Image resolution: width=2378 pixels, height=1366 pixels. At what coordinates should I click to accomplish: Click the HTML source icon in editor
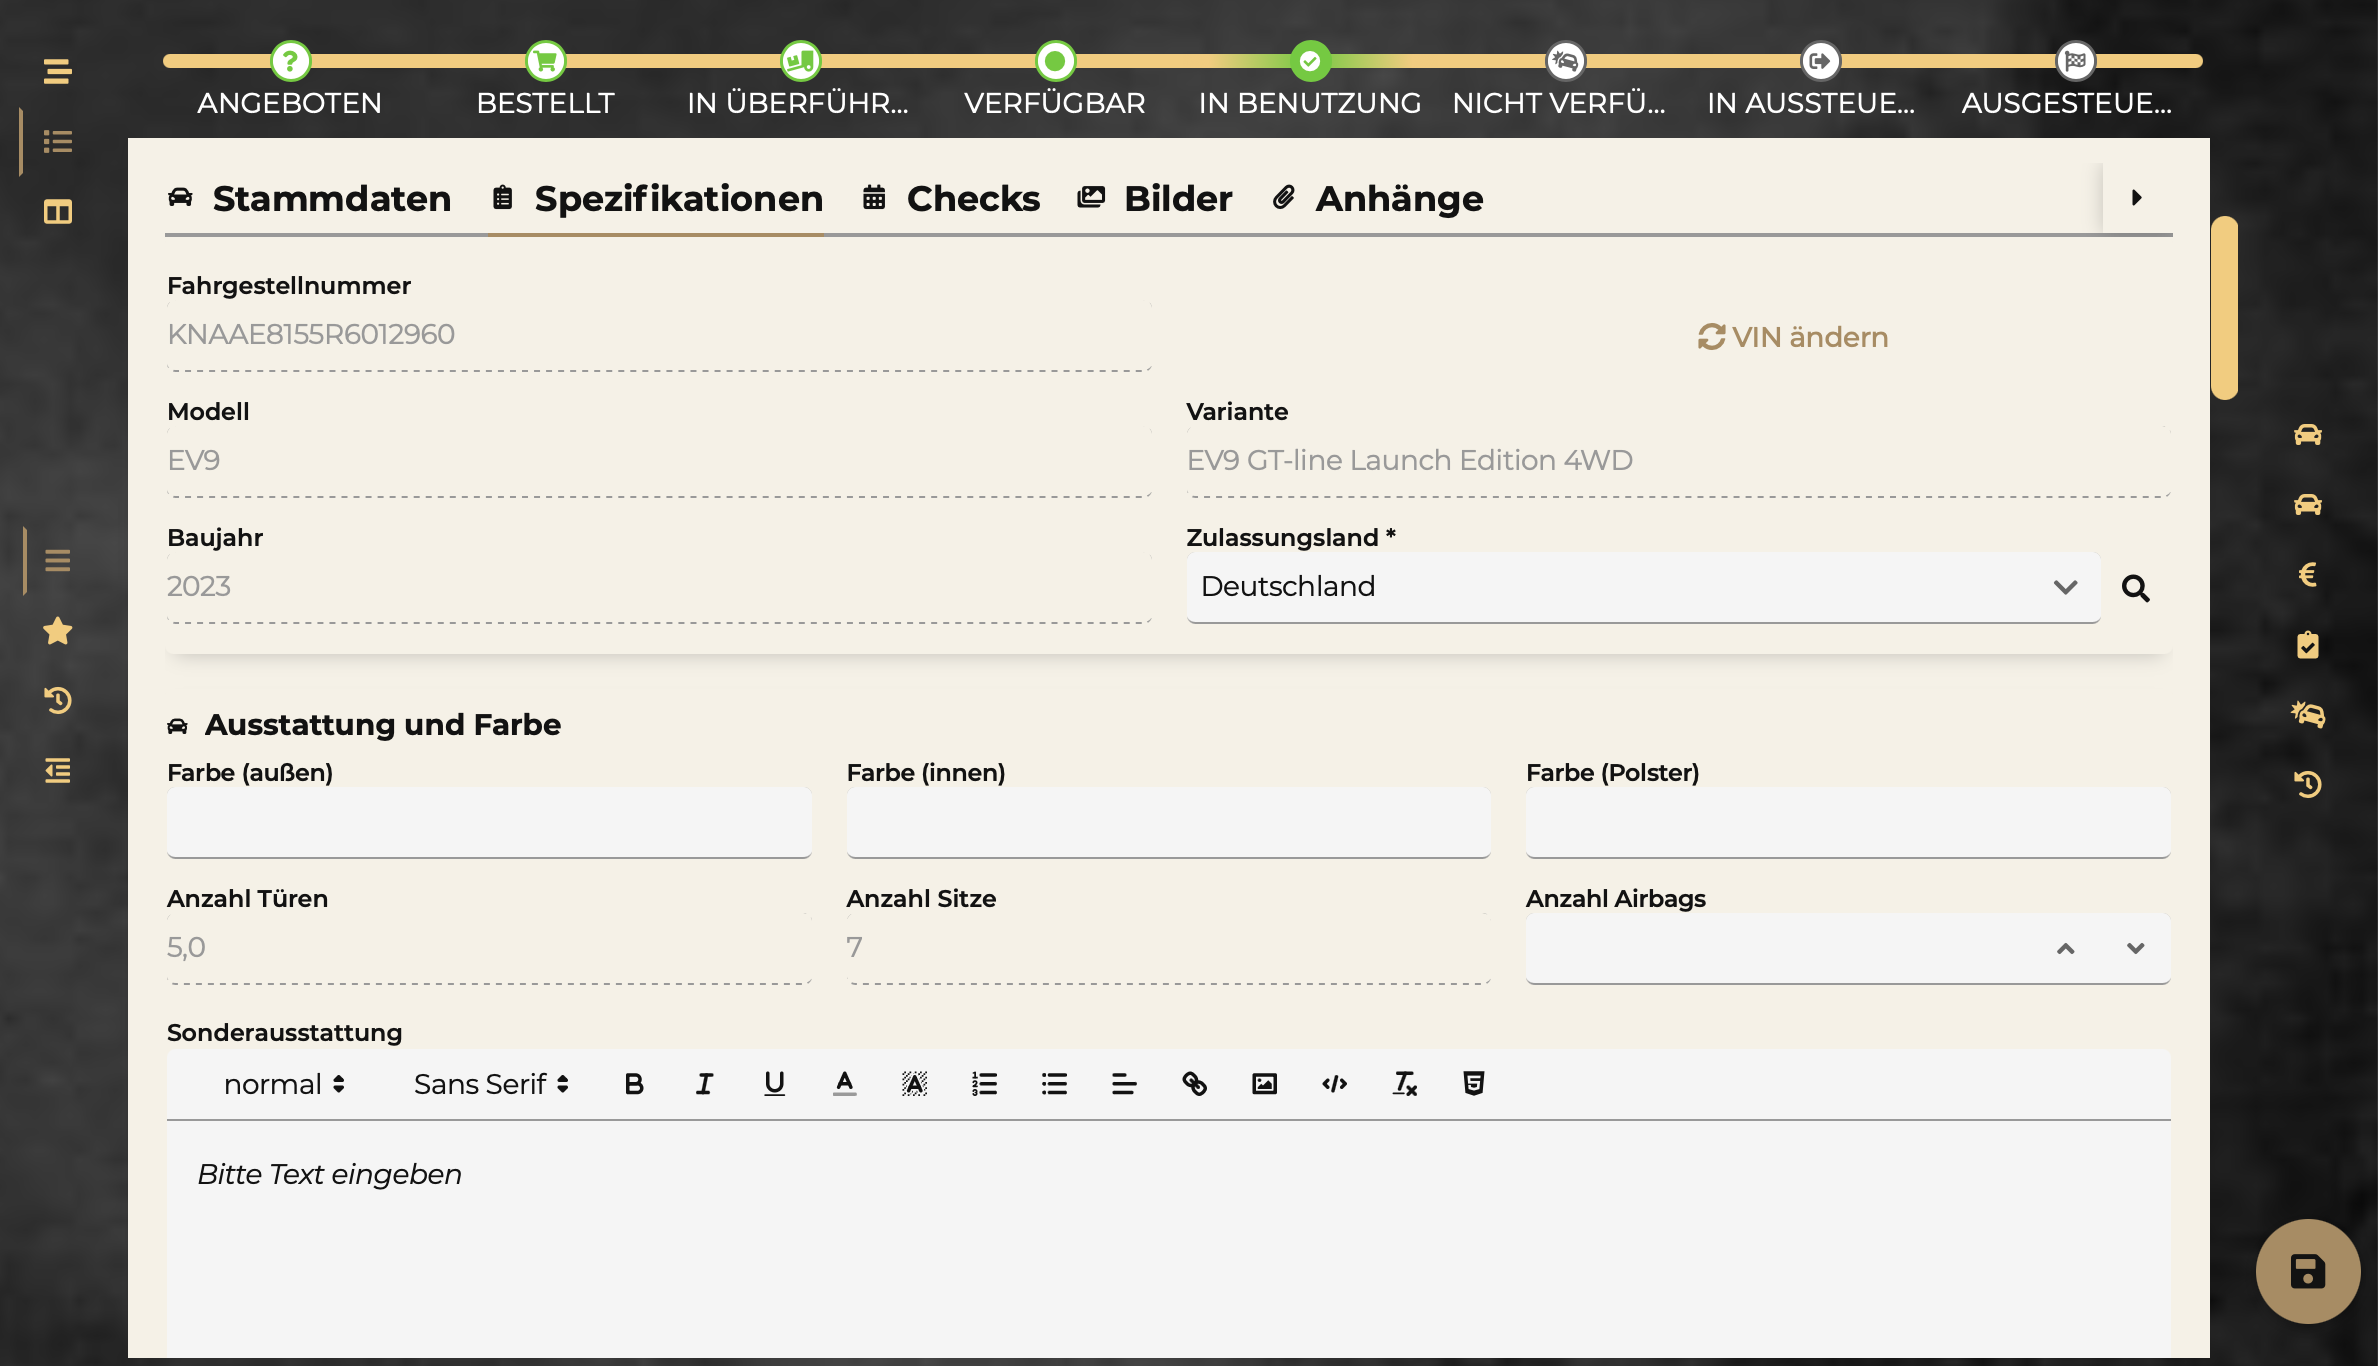1473,1084
